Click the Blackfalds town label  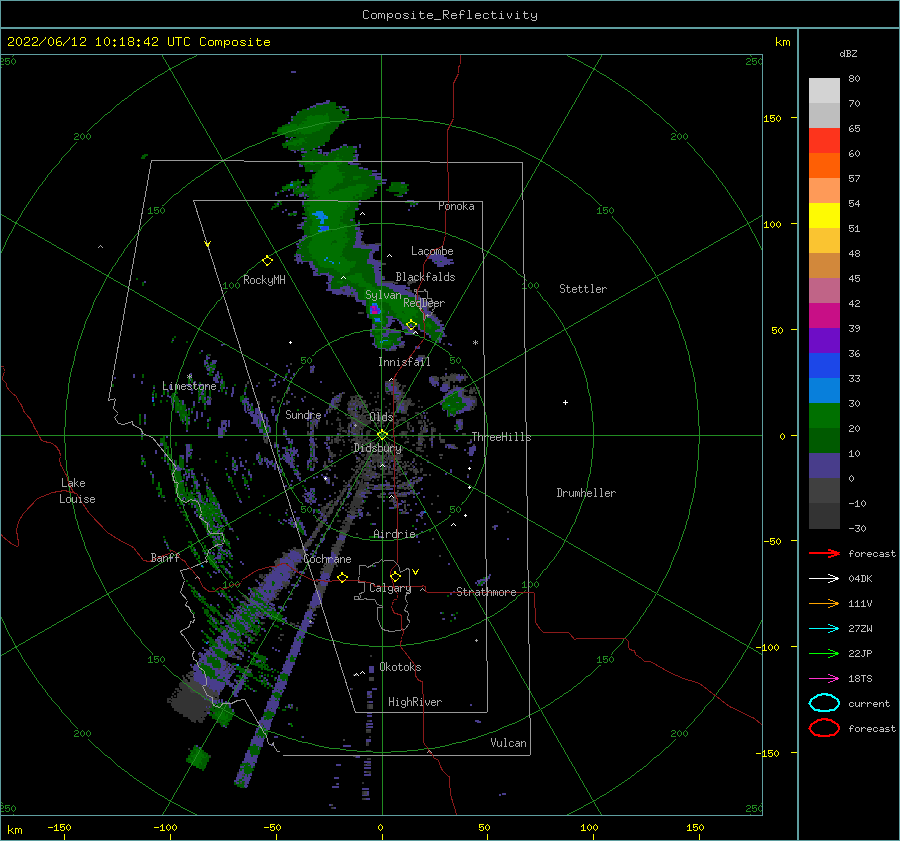[425, 277]
